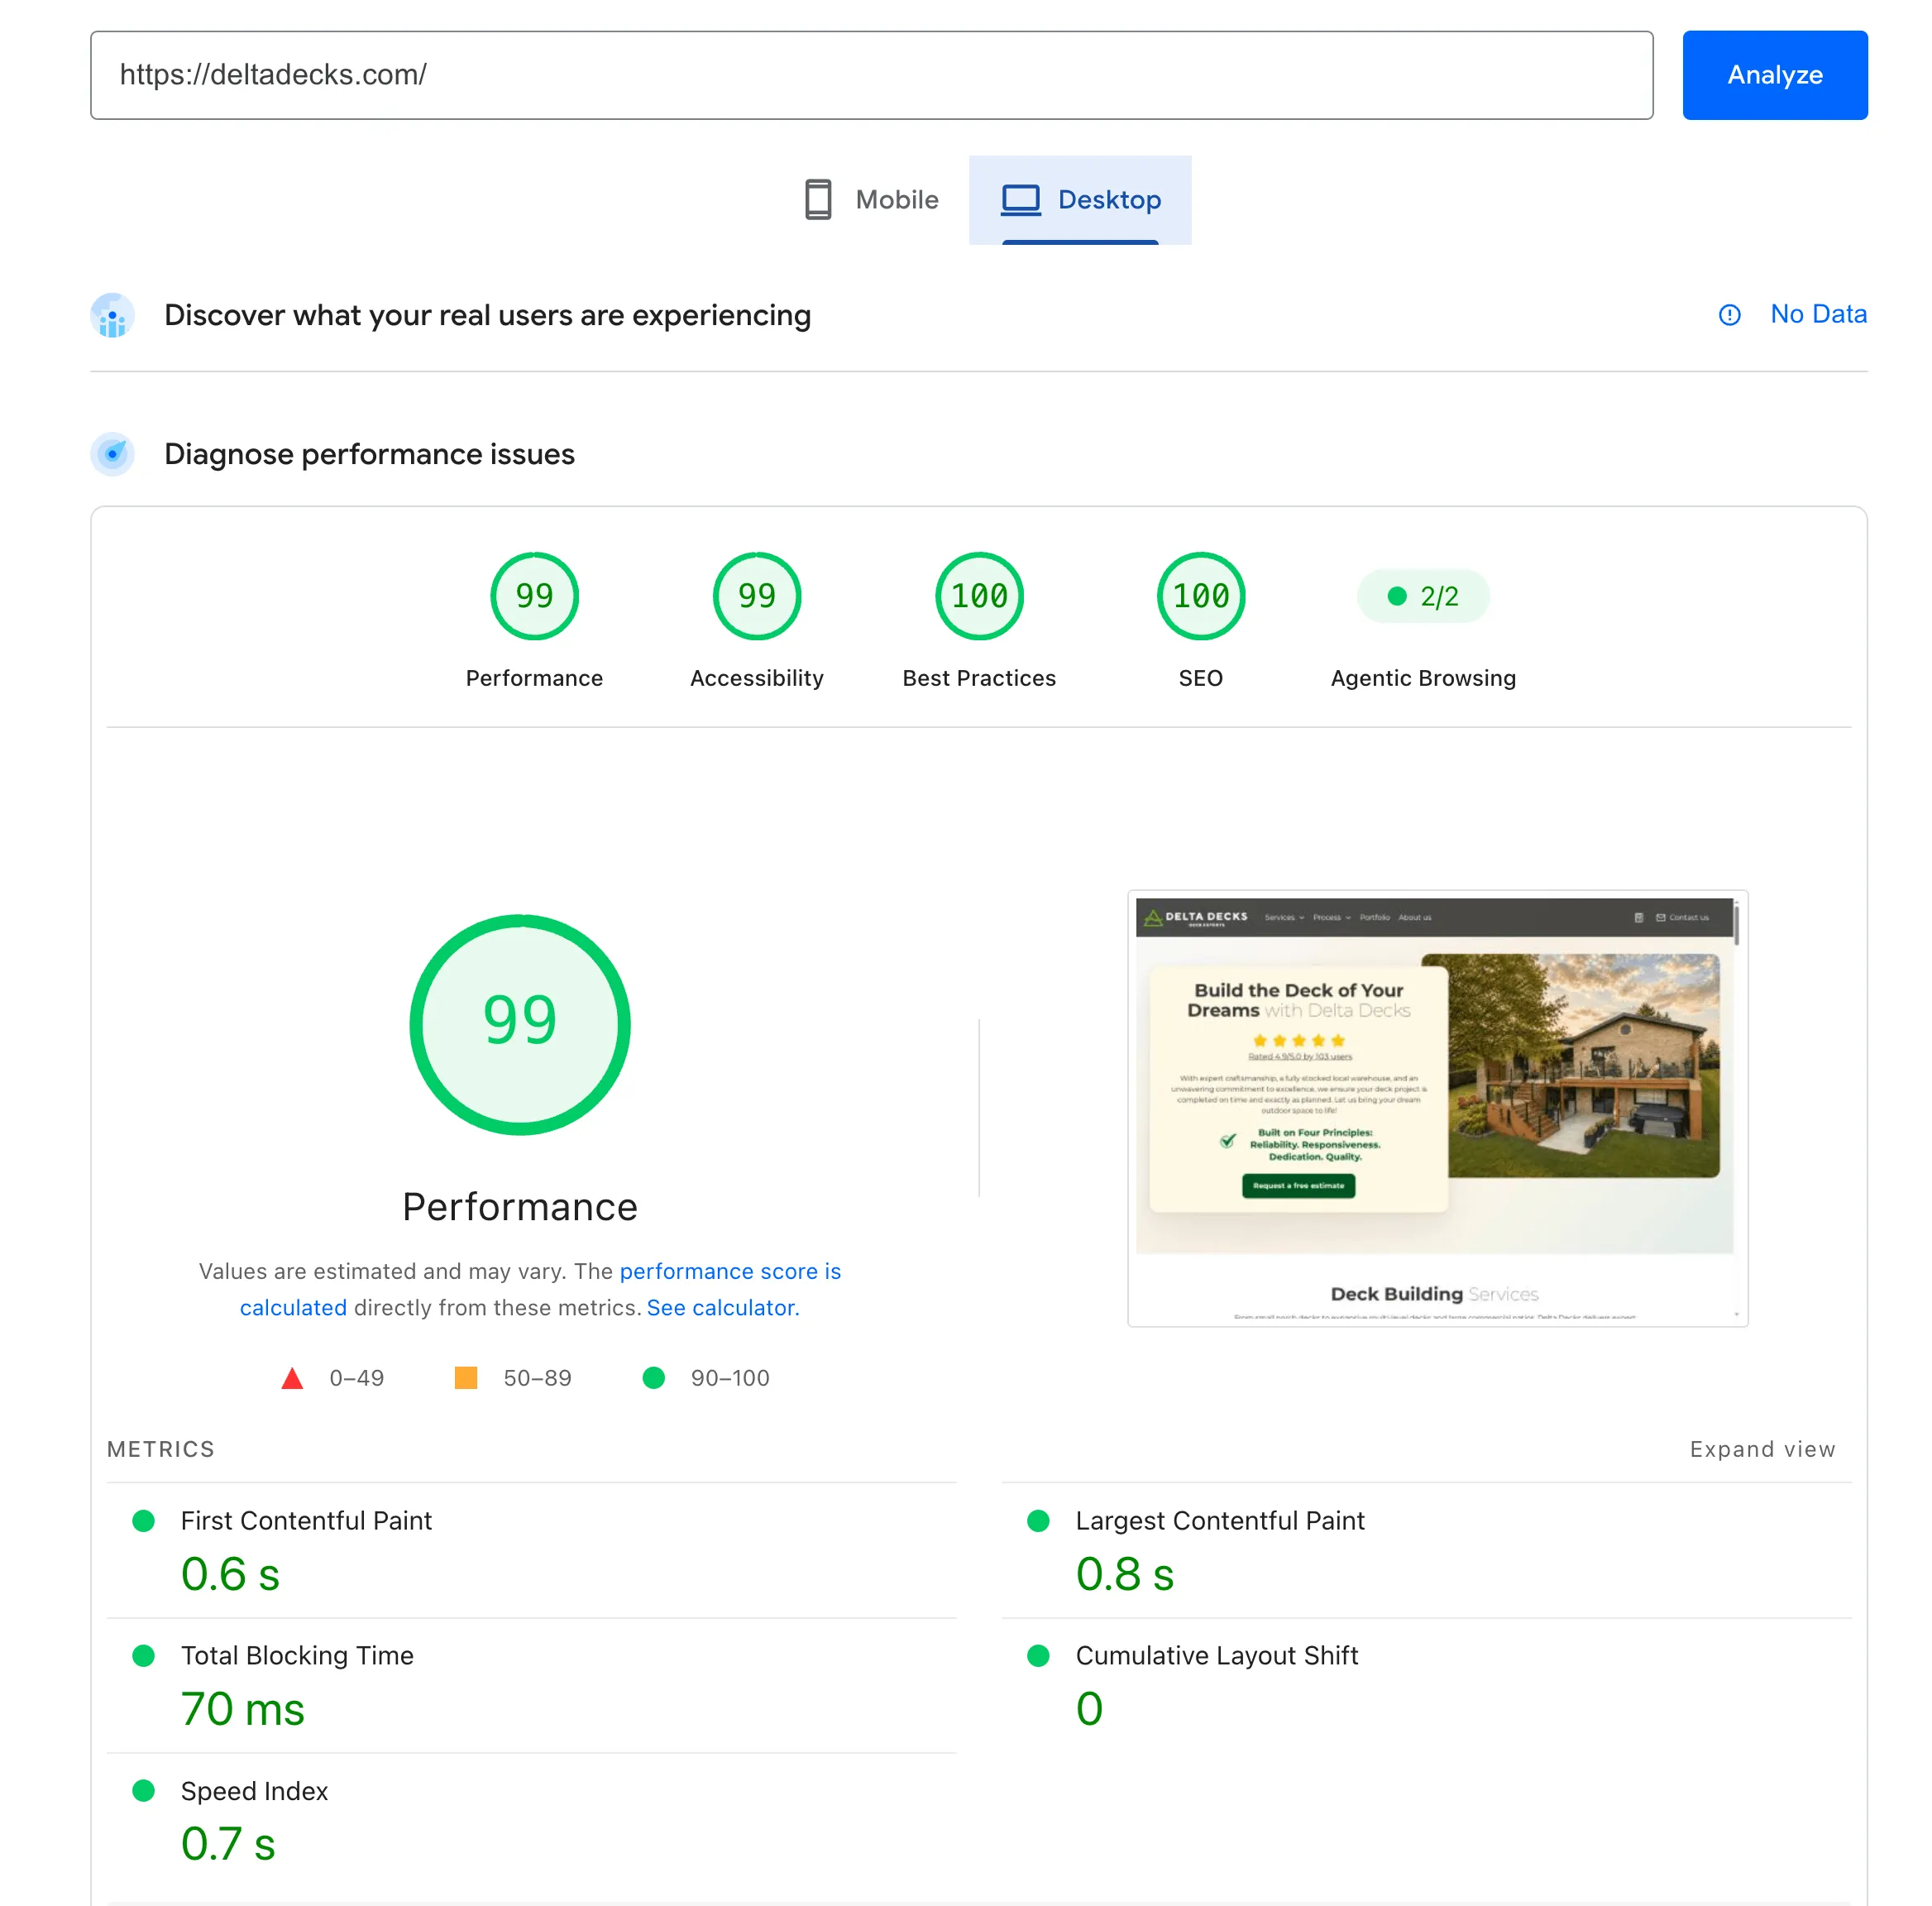1932x1906 pixels.
Task: Click the First Contentful Paint metric label
Action: click(x=306, y=1520)
